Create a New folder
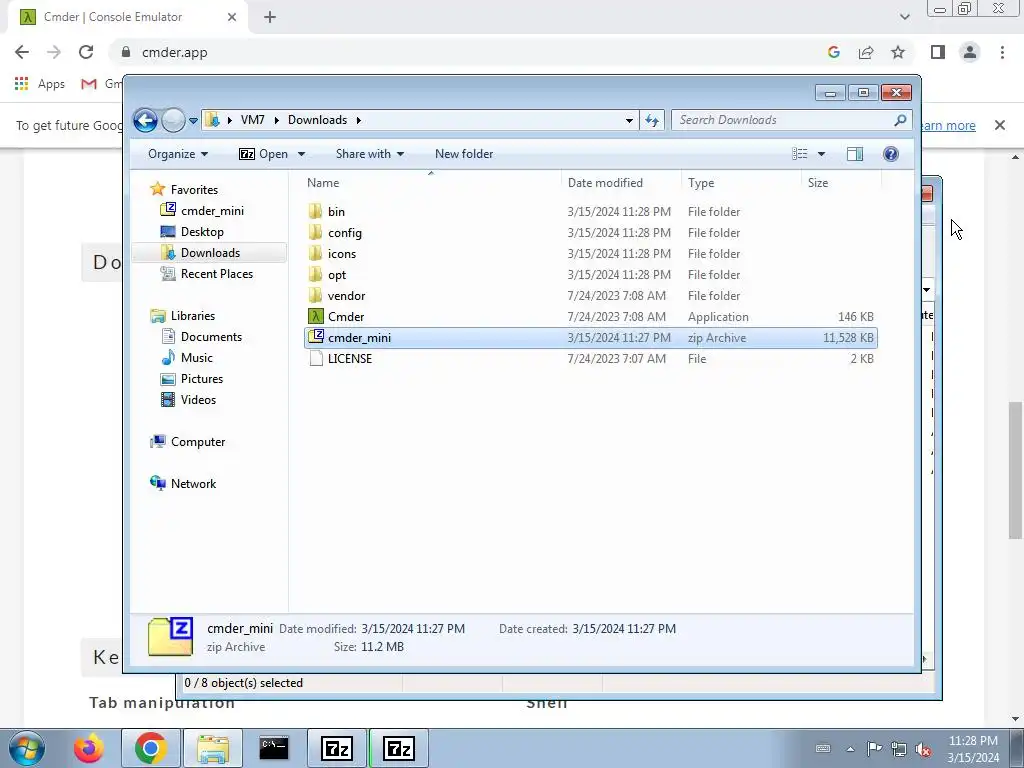This screenshot has width=1024, height=768. click(x=464, y=154)
